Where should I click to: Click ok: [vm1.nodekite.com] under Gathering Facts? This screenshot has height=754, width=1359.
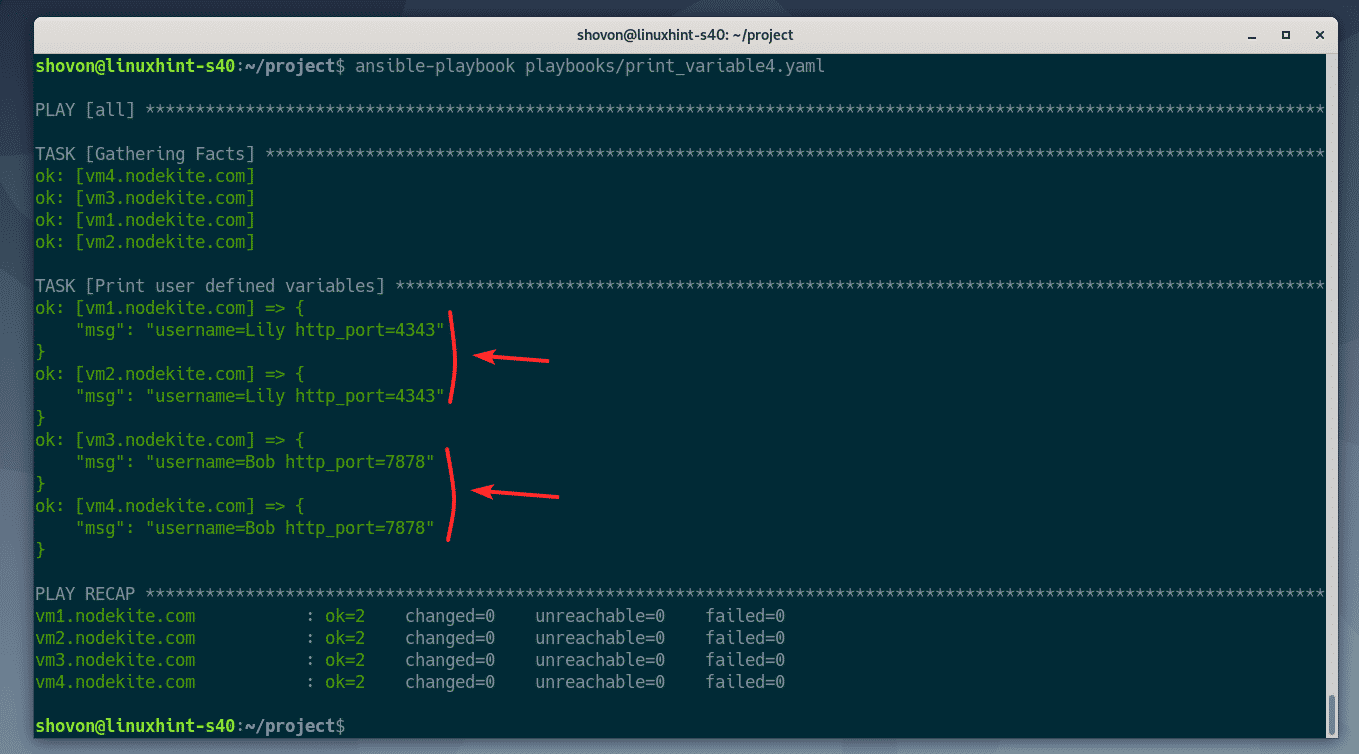(145, 220)
